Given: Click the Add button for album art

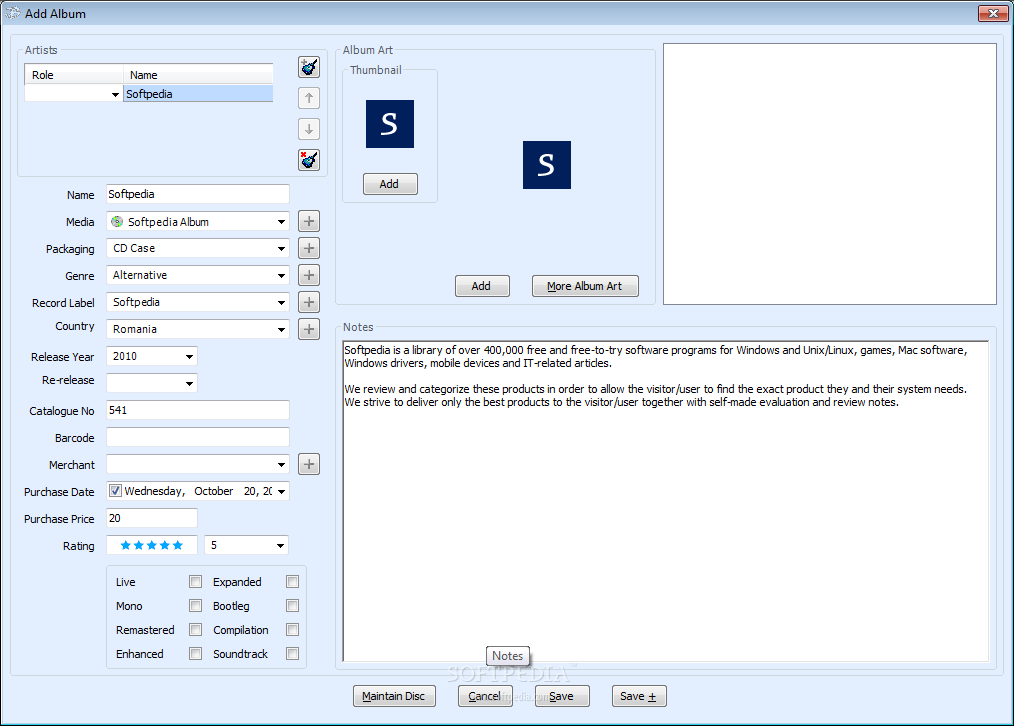Looking at the screenshot, I should pos(482,286).
